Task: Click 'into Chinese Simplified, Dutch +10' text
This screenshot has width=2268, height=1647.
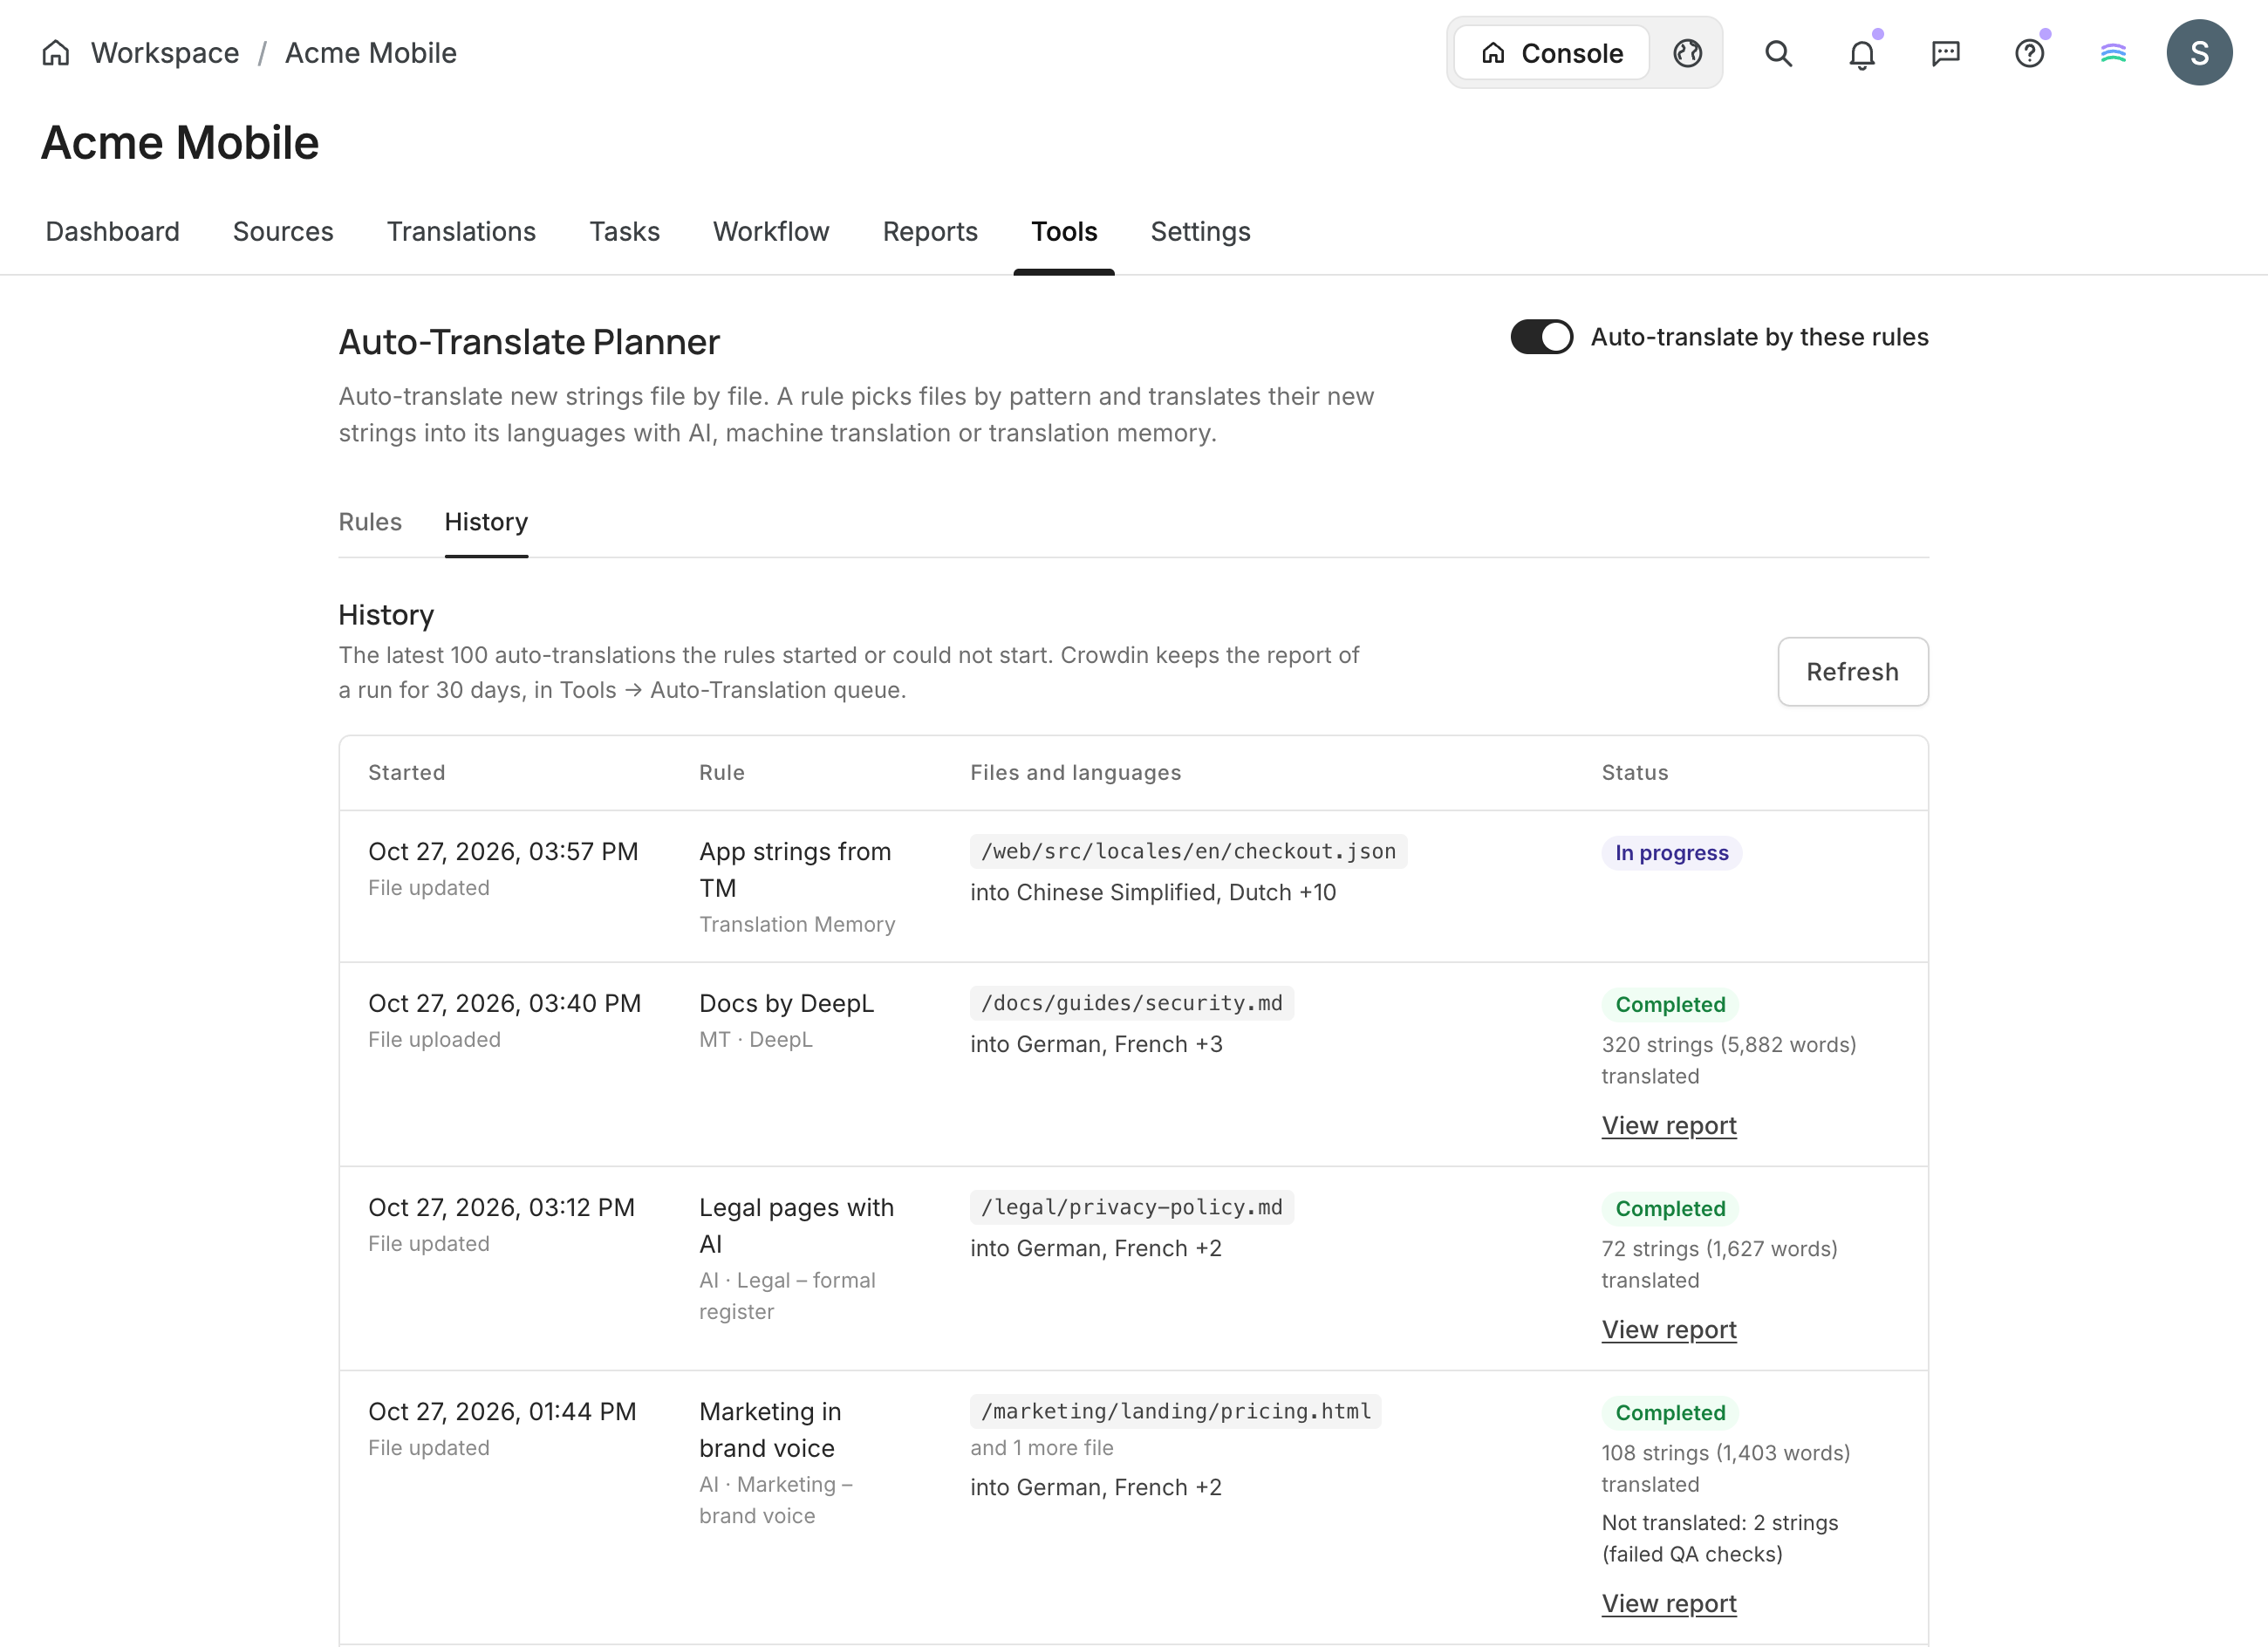Action: [x=1152, y=892]
